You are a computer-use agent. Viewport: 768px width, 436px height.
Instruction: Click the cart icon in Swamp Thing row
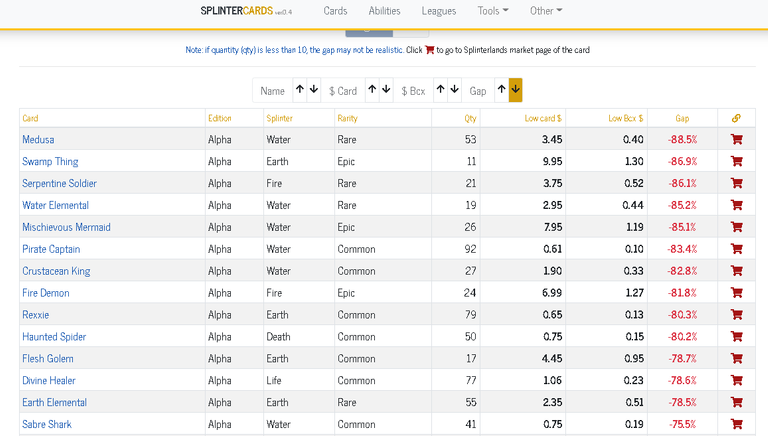tap(736, 161)
